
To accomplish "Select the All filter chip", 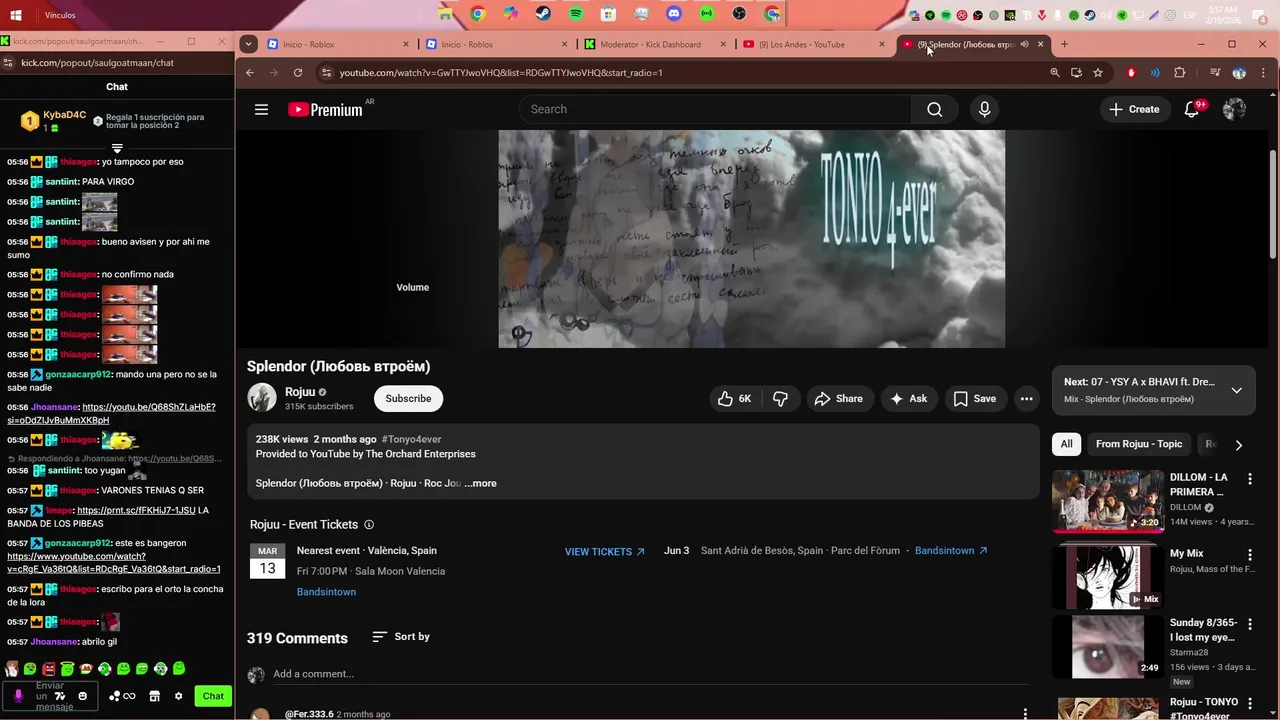I will pos(1066,444).
